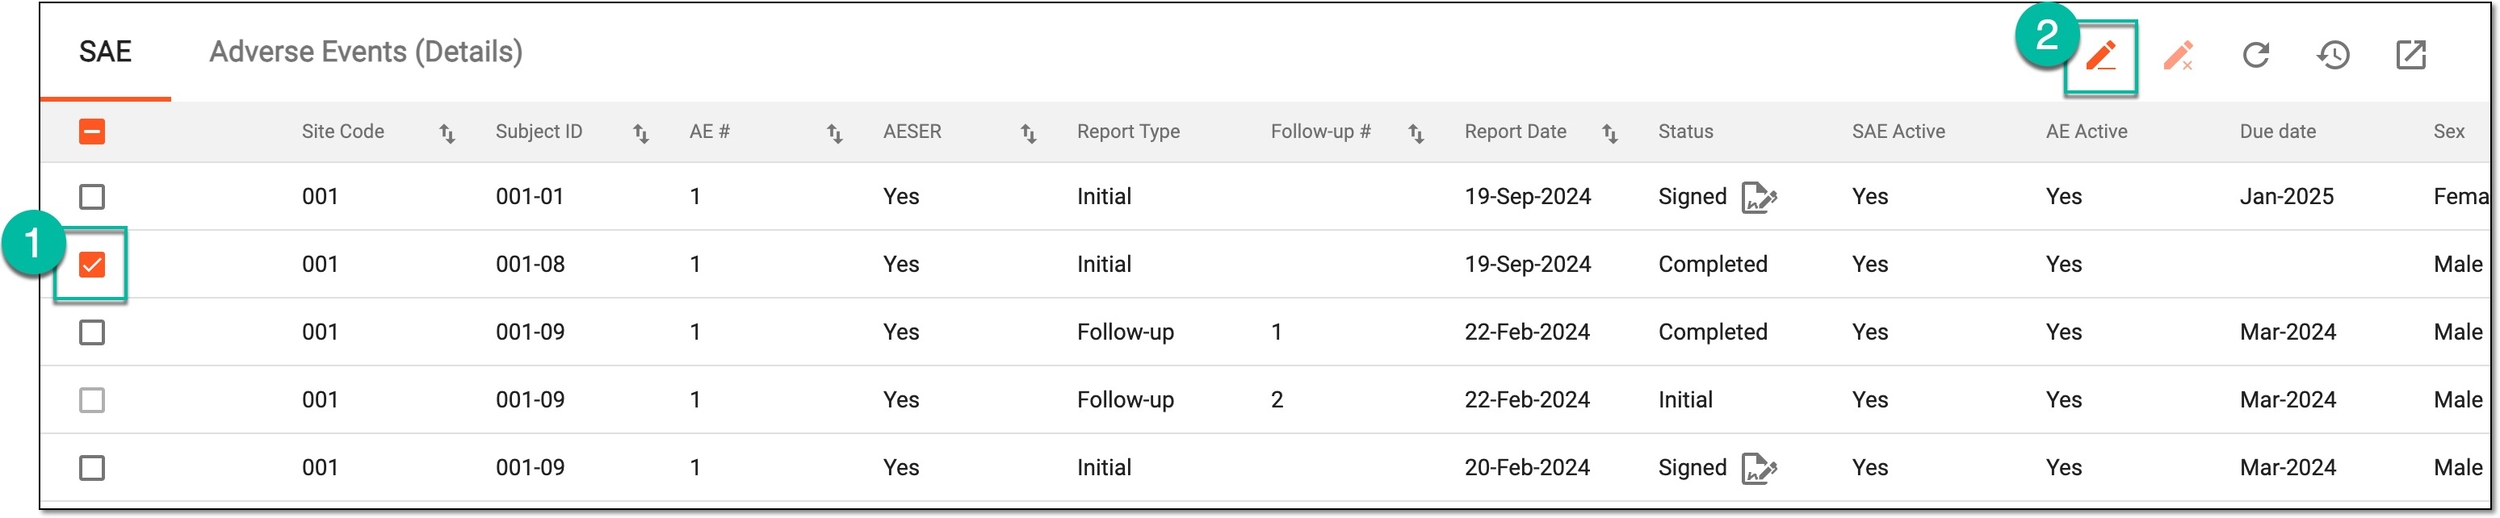Click signature icon for subject 001-01
Image resolution: width=2500 pixels, height=518 pixels.
[1759, 197]
